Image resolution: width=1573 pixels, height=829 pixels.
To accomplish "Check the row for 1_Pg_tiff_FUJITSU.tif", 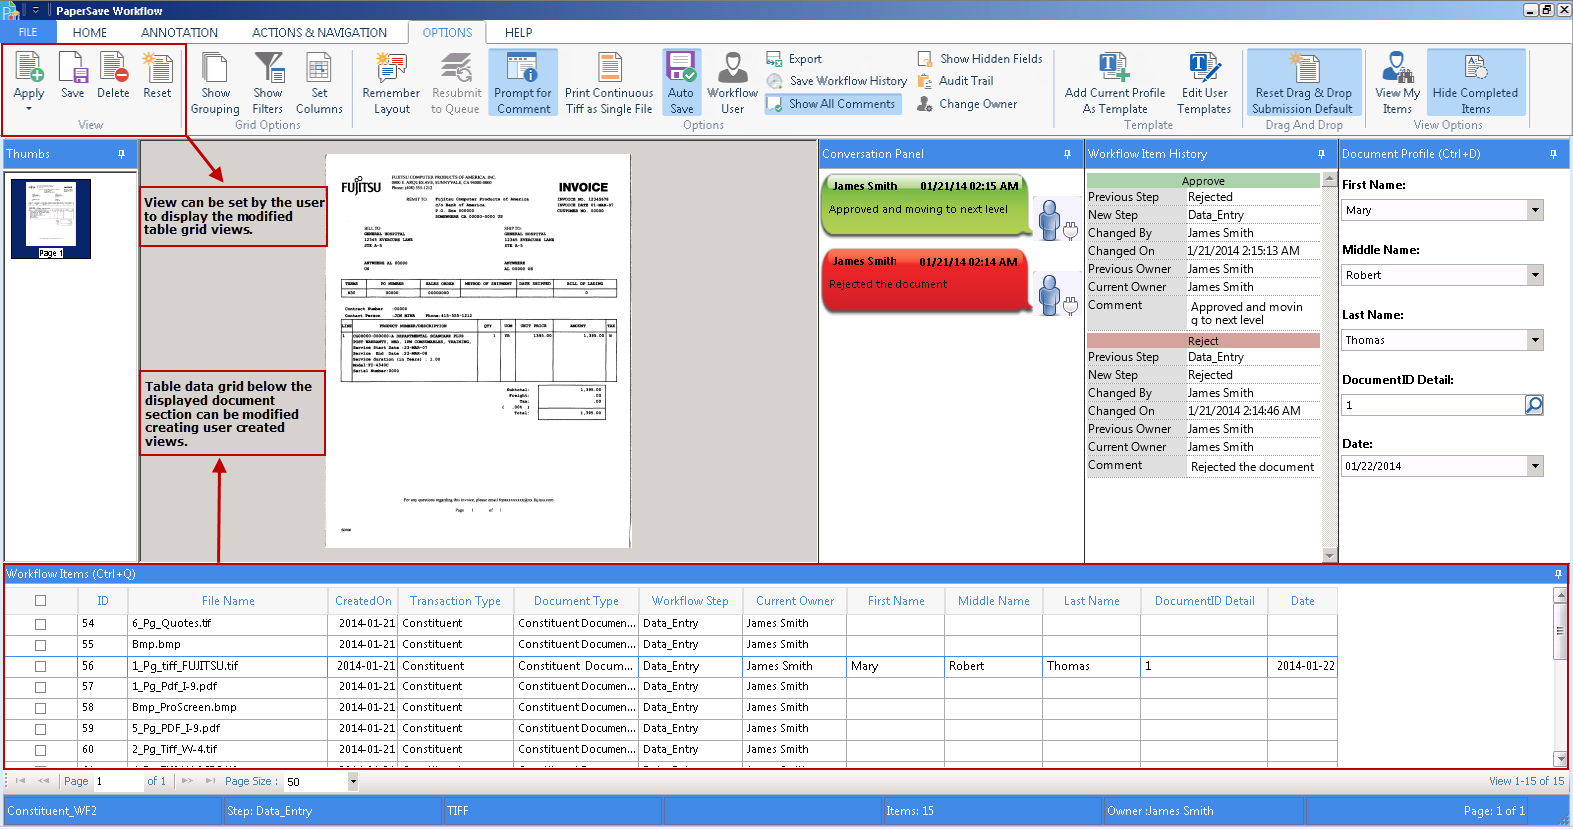I will click(40, 666).
